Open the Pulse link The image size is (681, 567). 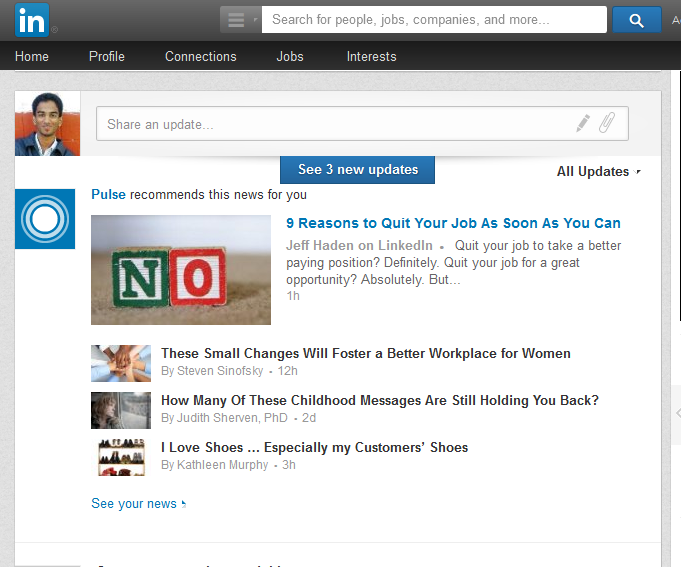click(x=108, y=194)
